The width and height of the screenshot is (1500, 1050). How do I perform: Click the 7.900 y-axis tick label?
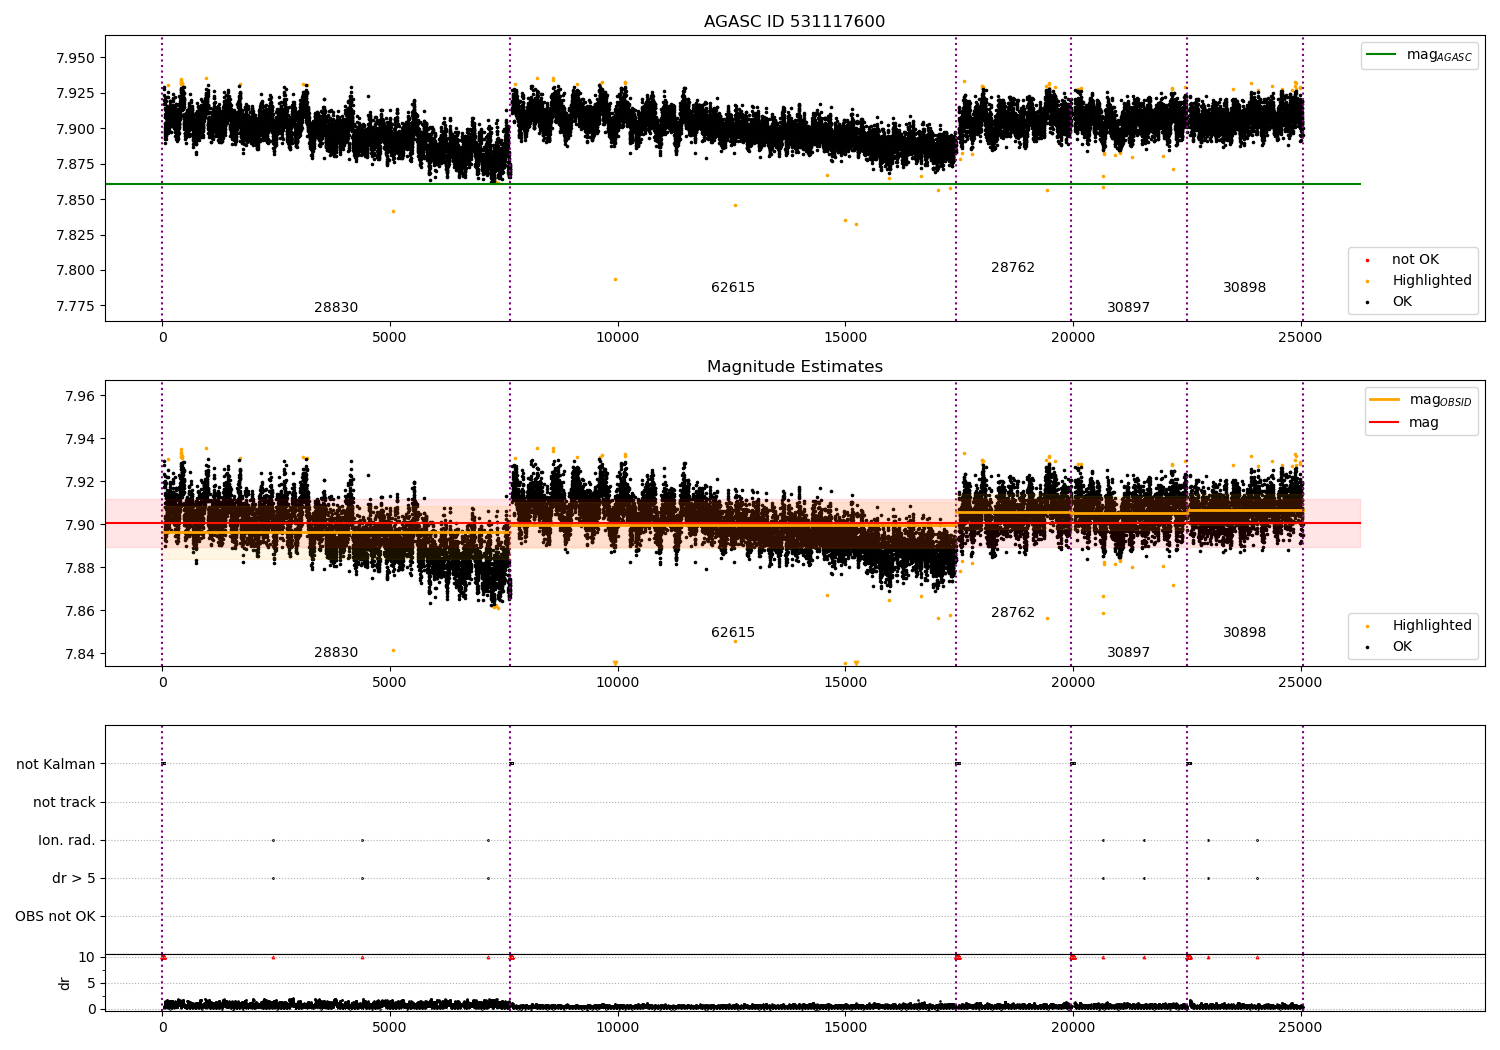[x=75, y=129]
